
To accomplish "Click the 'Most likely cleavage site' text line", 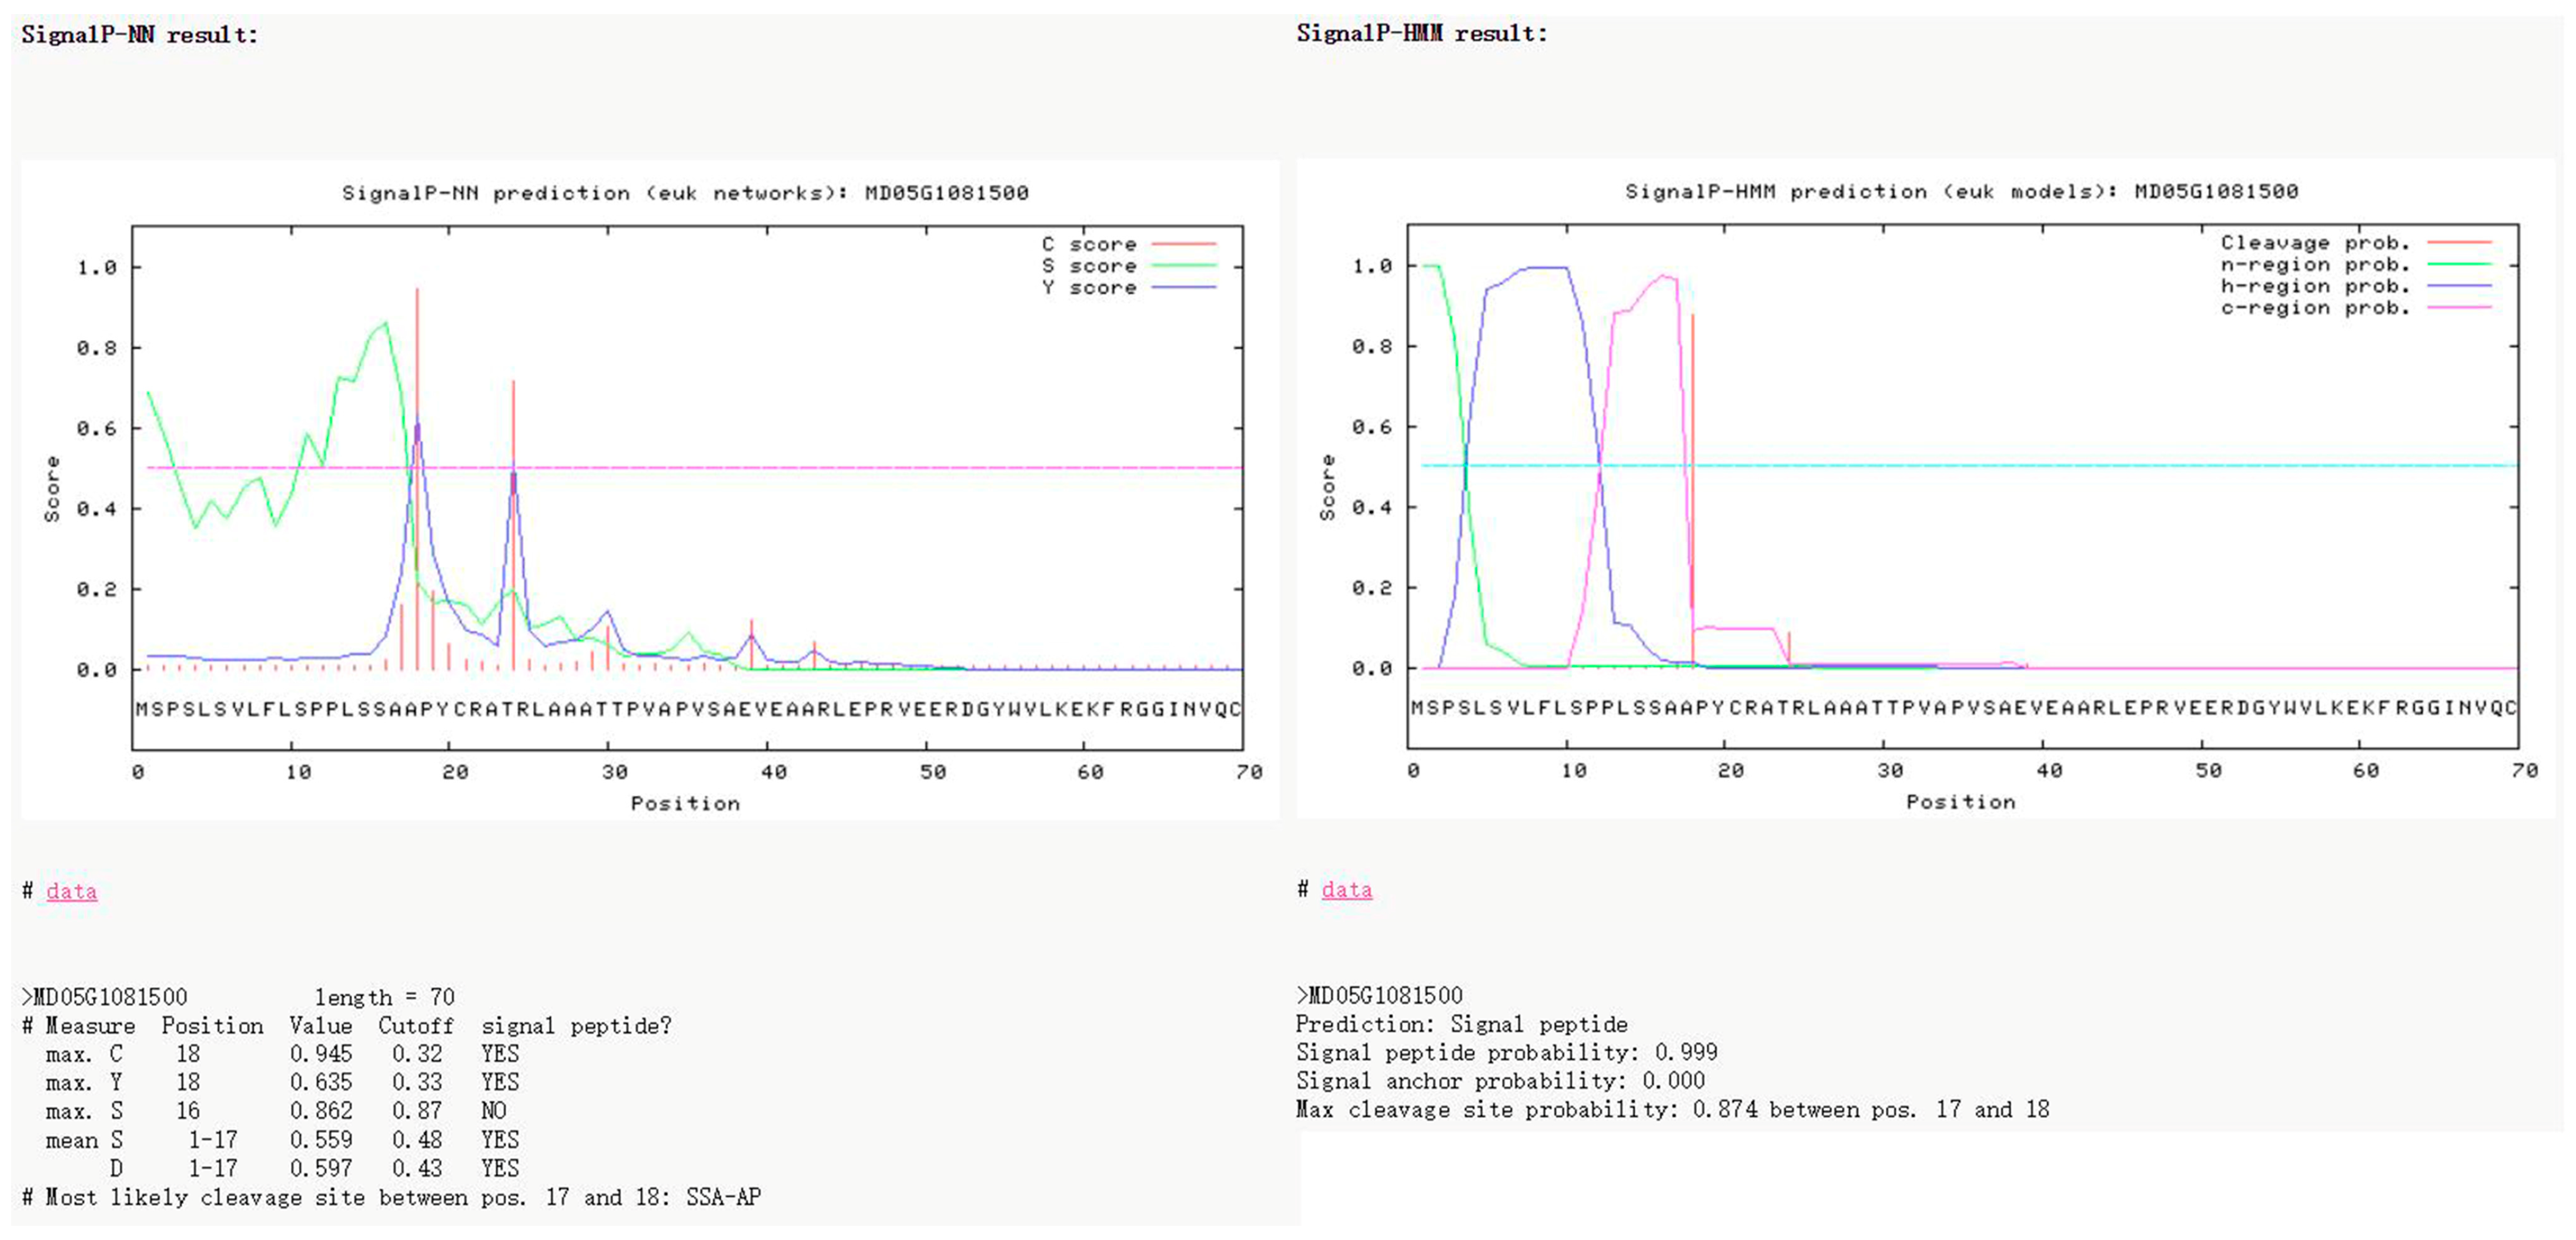I will [x=392, y=1197].
